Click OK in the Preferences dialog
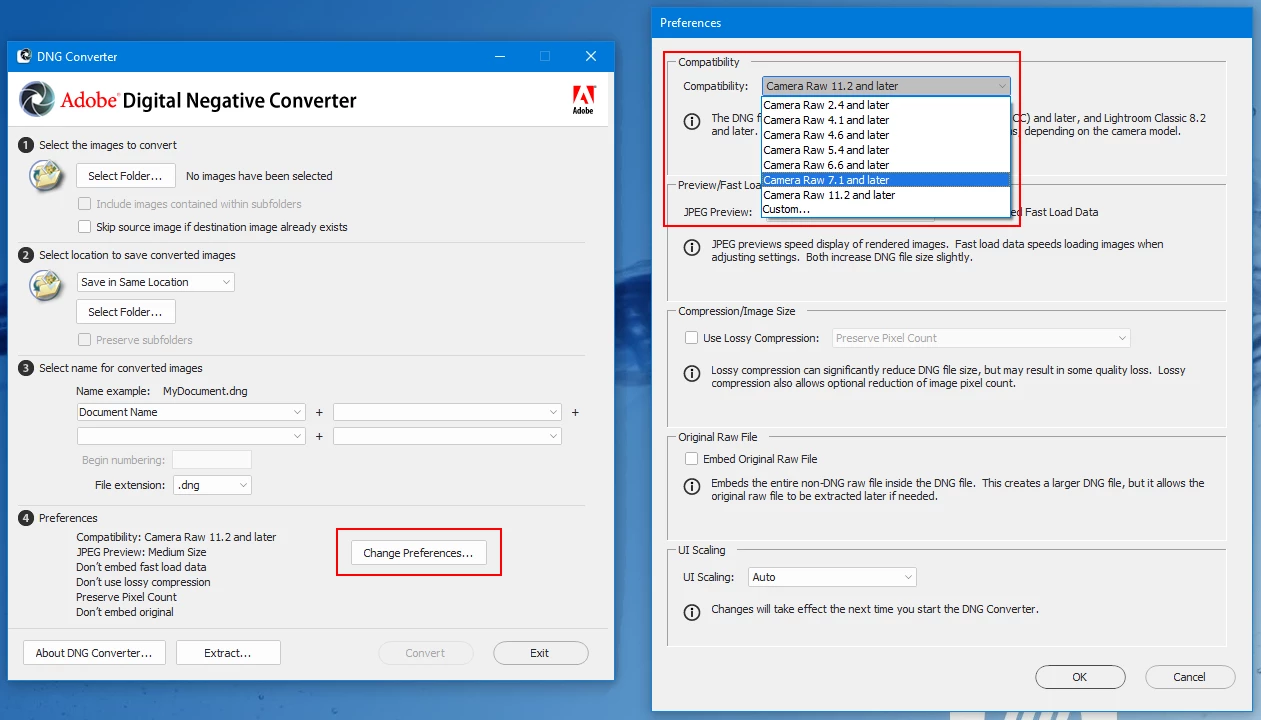 (1080, 677)
